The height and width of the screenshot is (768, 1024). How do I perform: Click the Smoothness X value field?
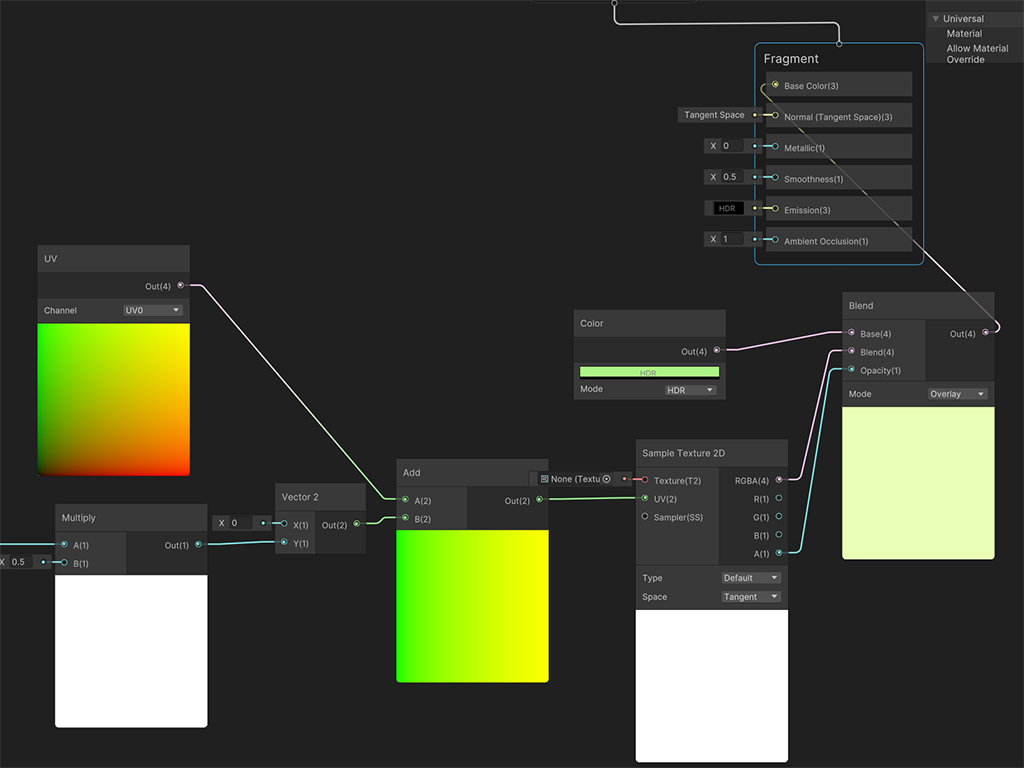(733, 177)
